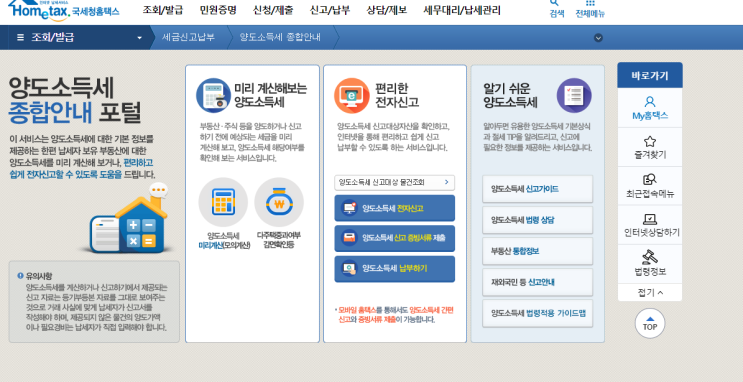
Task: Click the calculator icon for 미리 계산해보는 양도소득세
Action: point(213,95)
